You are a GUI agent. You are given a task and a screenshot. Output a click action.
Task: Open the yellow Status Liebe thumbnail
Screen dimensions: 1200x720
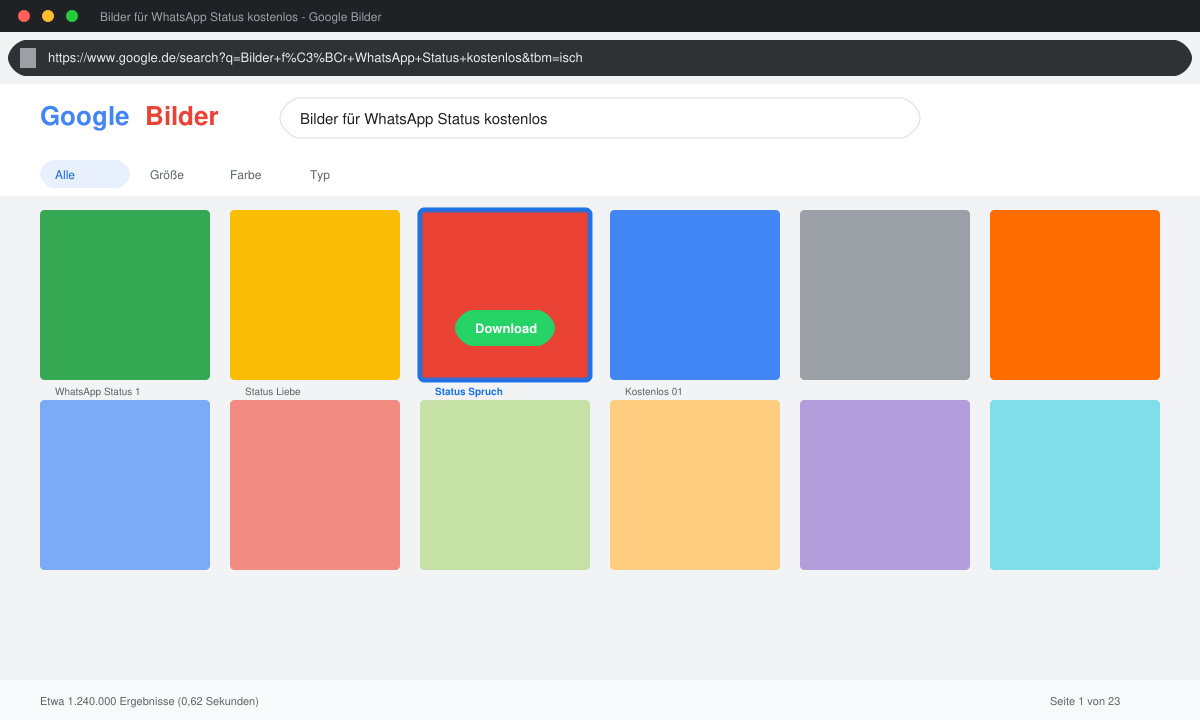(315, 295)
